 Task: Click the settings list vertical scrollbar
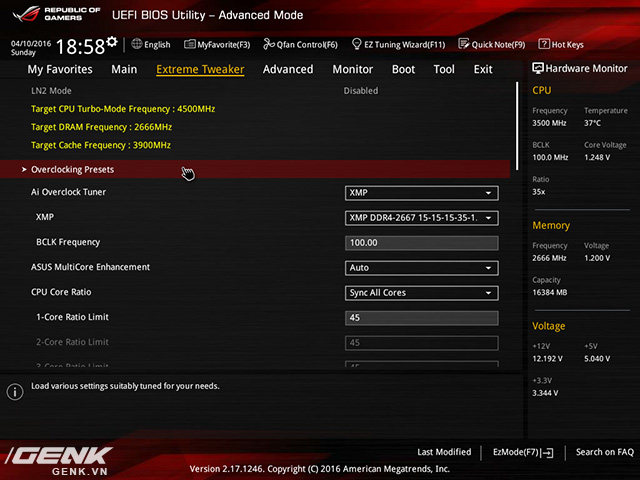[x=517, y=125]
